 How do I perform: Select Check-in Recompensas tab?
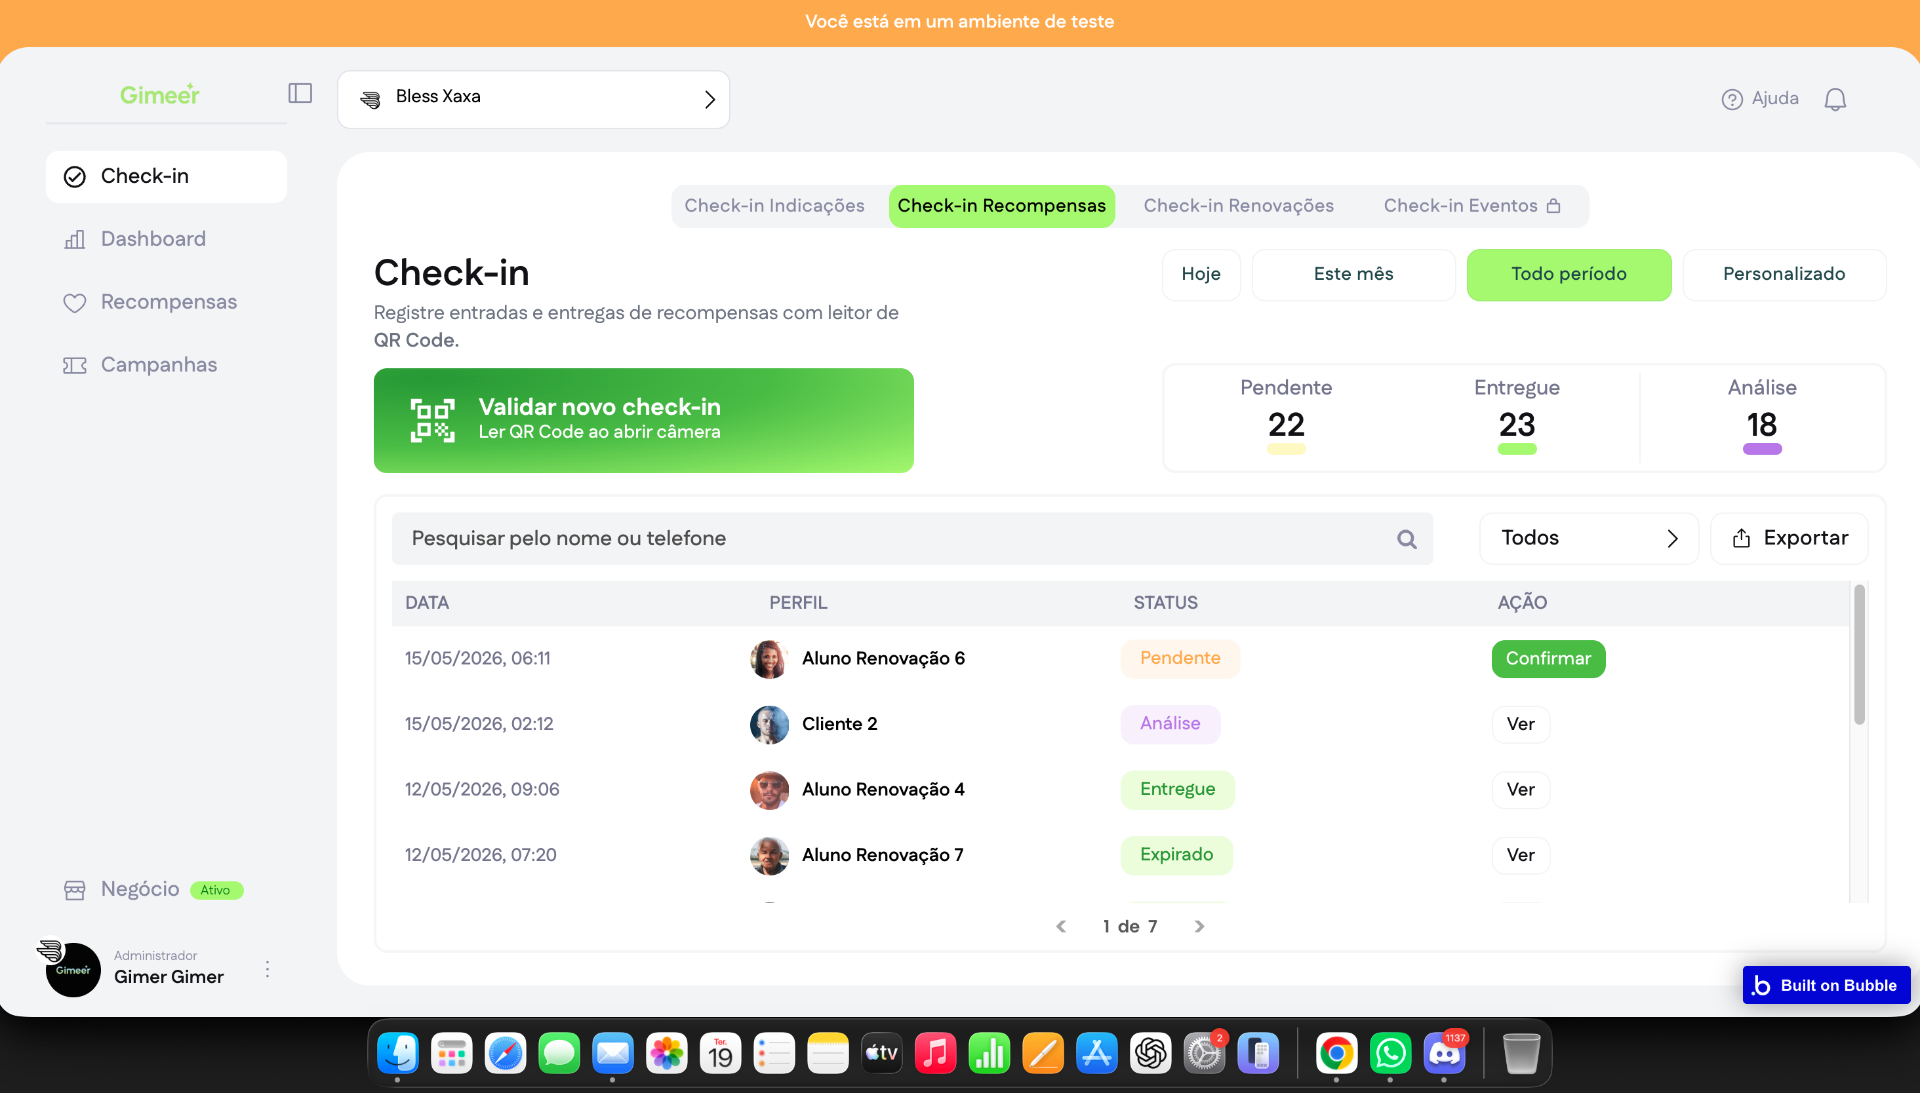(1001, 206)
